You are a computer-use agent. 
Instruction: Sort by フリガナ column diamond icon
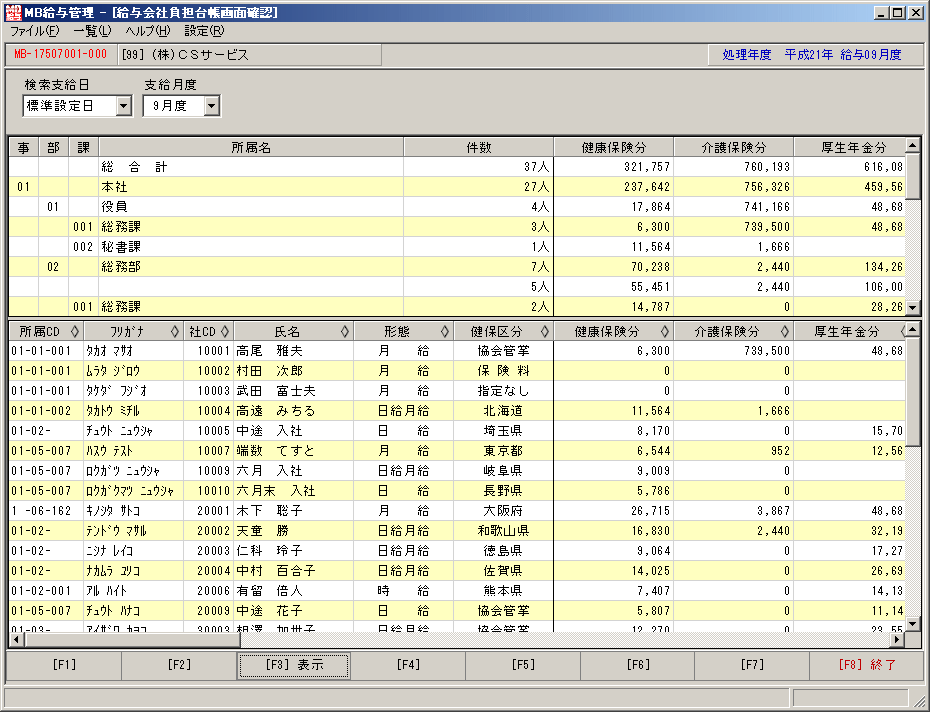click(x=174, y=332)
